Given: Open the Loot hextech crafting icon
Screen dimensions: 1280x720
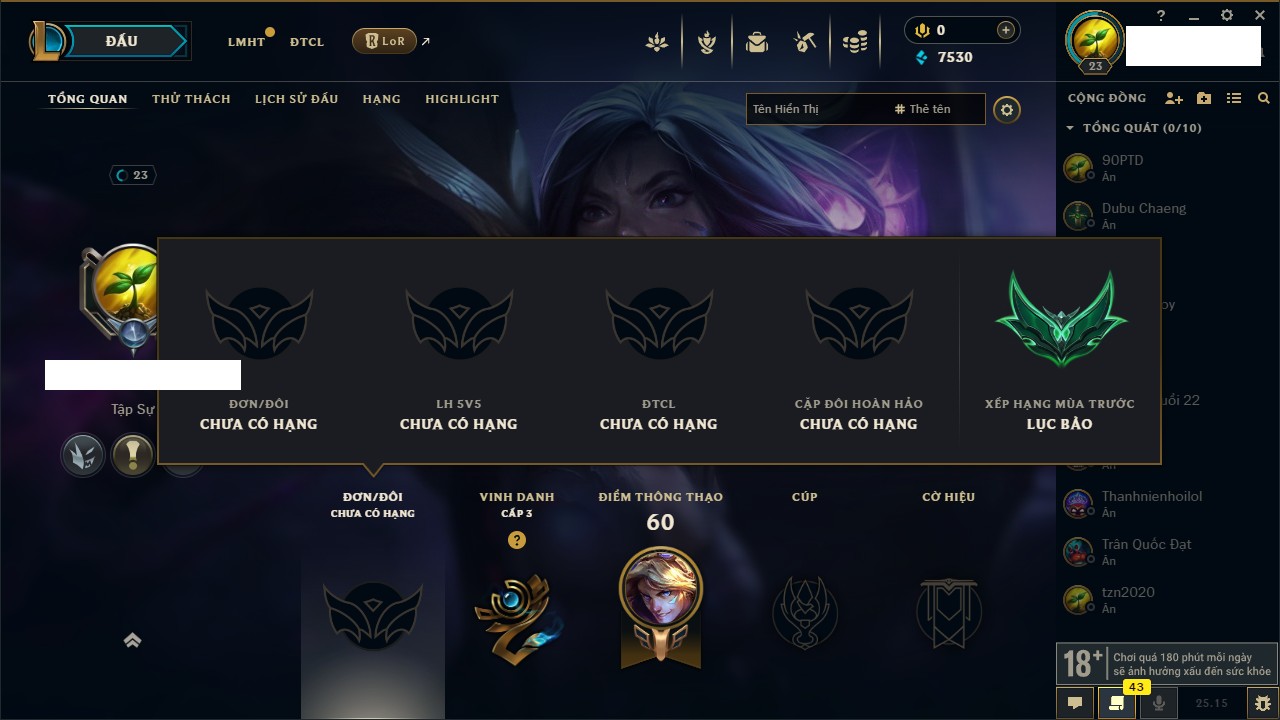Looking at the screenshot, I should (806, 42).
